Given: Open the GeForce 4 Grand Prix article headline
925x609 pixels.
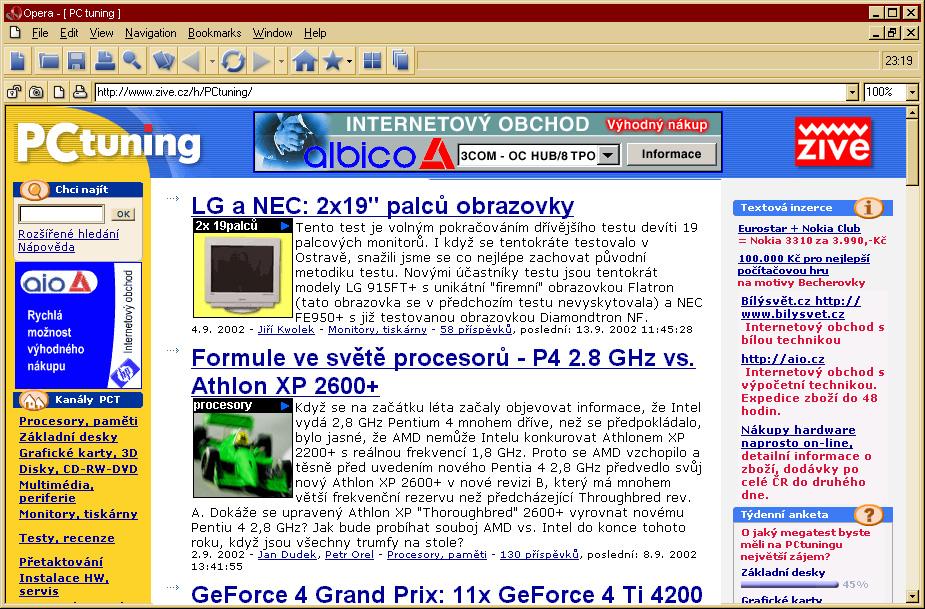Looking at the screenshot, I should pyautogui.click(x=447, y=594).
